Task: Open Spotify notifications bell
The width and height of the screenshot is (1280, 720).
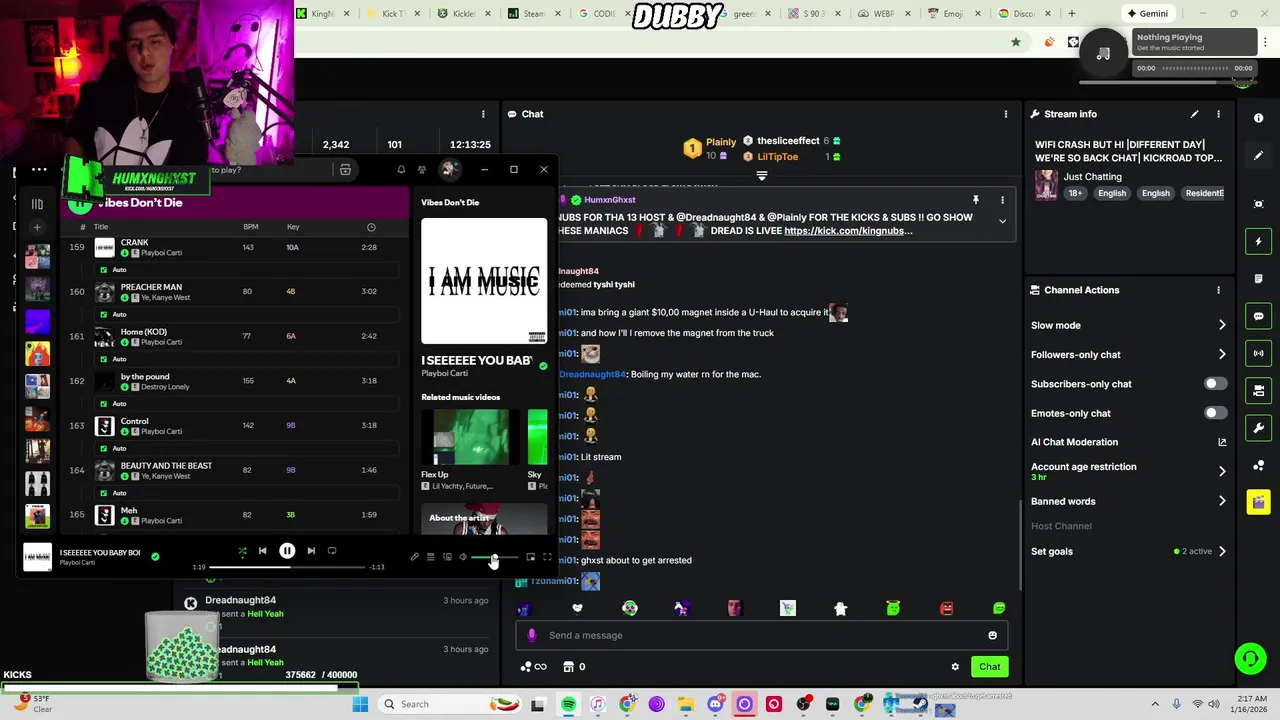Action: click(401, 170)
